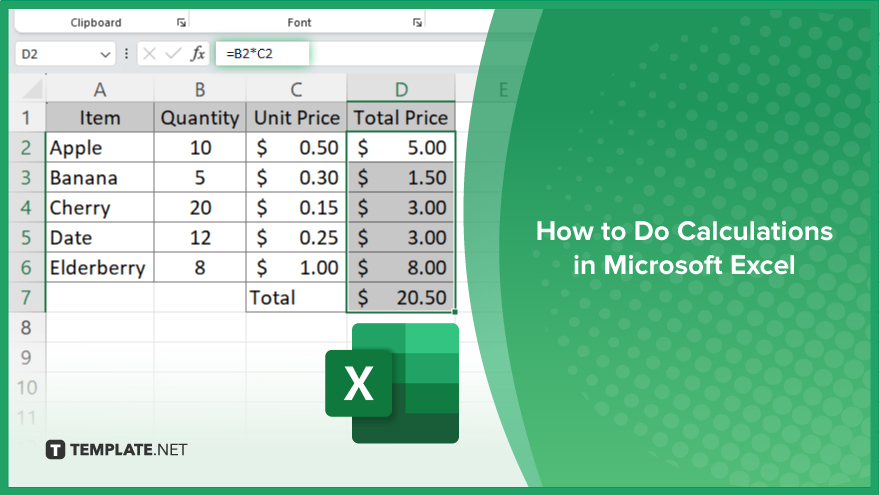Confirm entry with the checkmark icon
The image size is (880, 495).
click(x=173, y=54)
